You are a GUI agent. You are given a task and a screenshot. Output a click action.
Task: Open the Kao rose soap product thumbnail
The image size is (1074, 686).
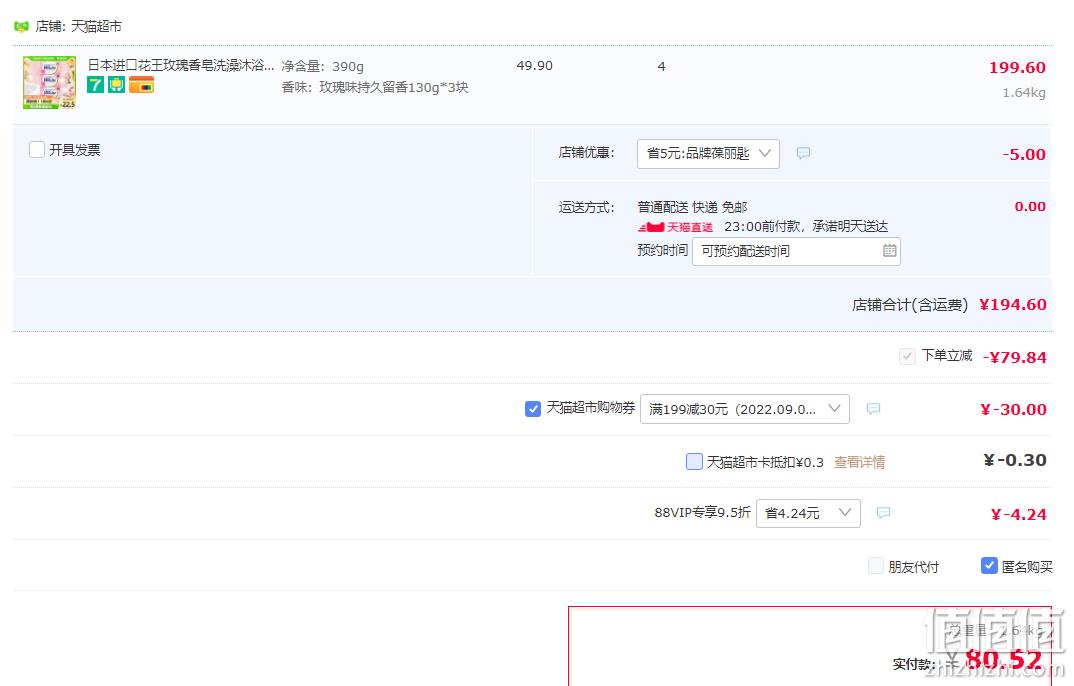point(49,82)
